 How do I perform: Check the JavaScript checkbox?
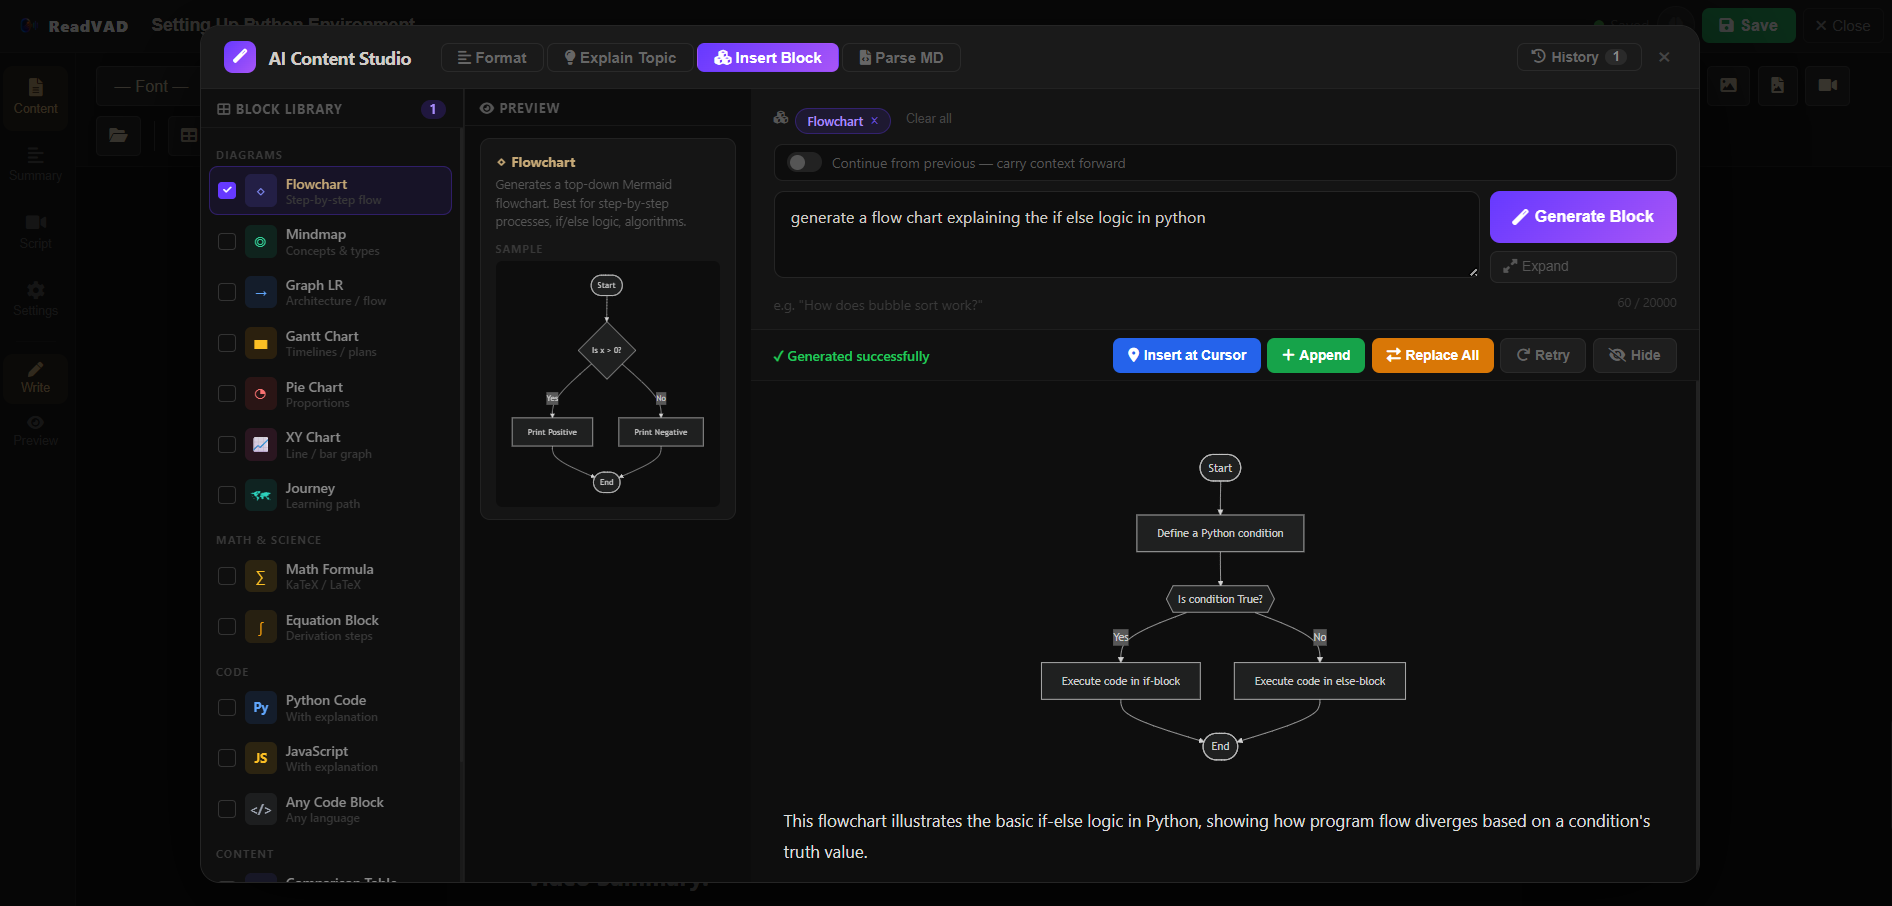click(227, 758)
